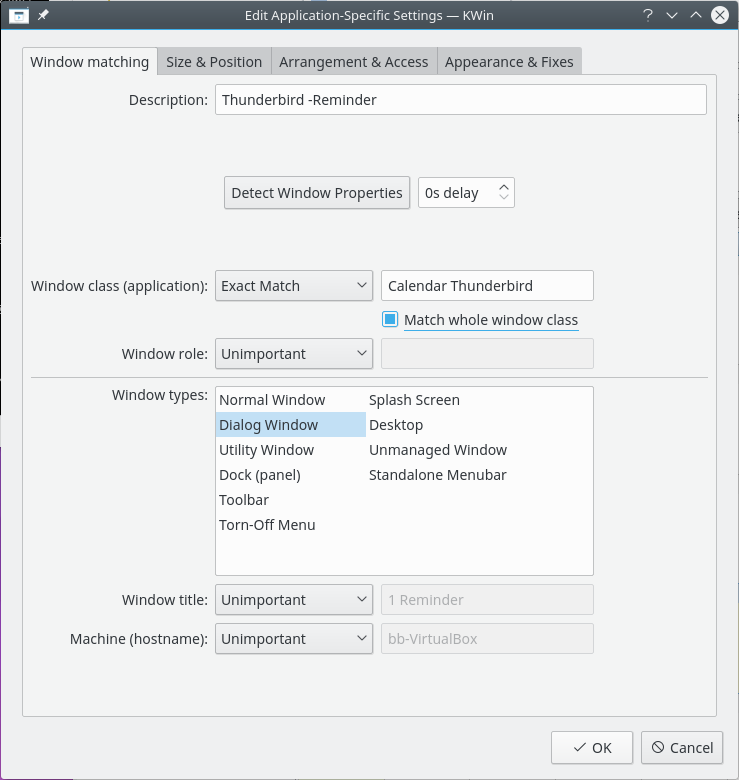
Task: Click the window class text field
Action: coord(487,286)
